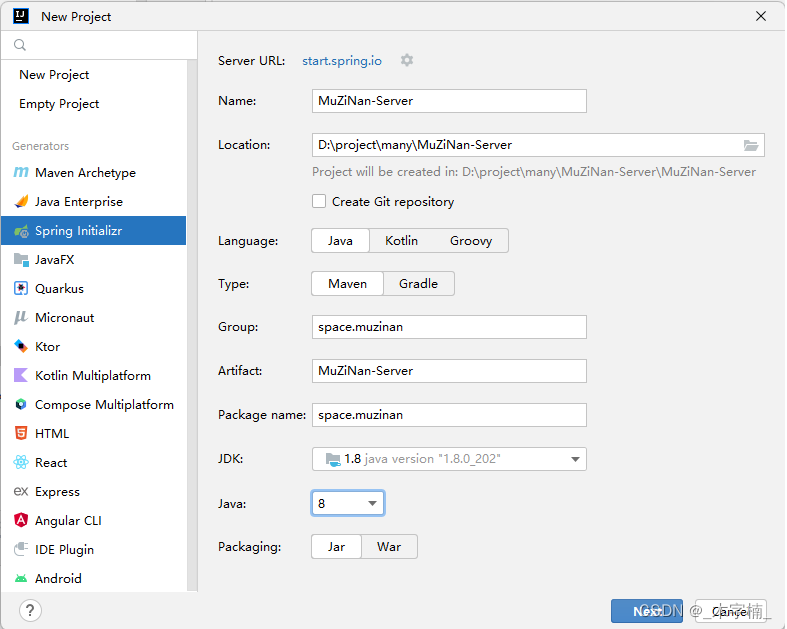Screen dimensions: 787x629
Task: Click the Maven Archetype generator icon
Action: pyautogui.click(x=21, y=173)
